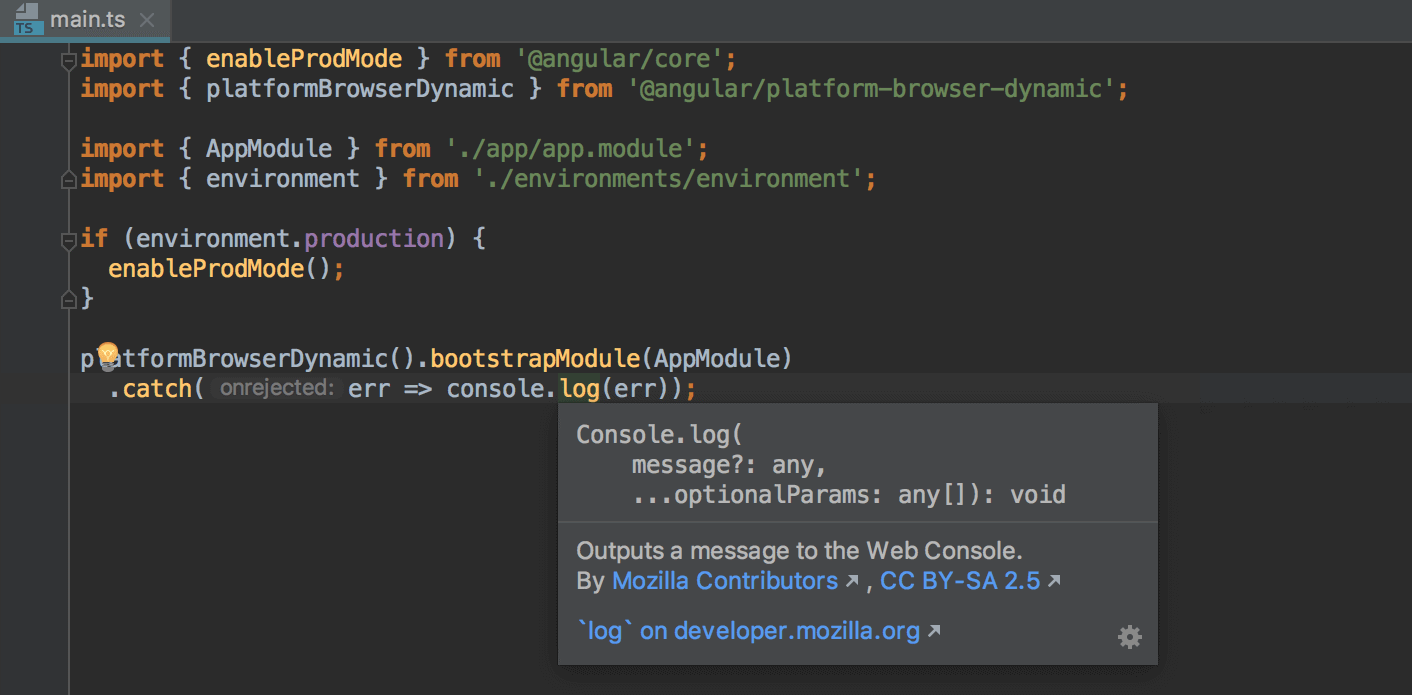
Task: Click bootstrapModule in the code
Action: coord(535,358)
